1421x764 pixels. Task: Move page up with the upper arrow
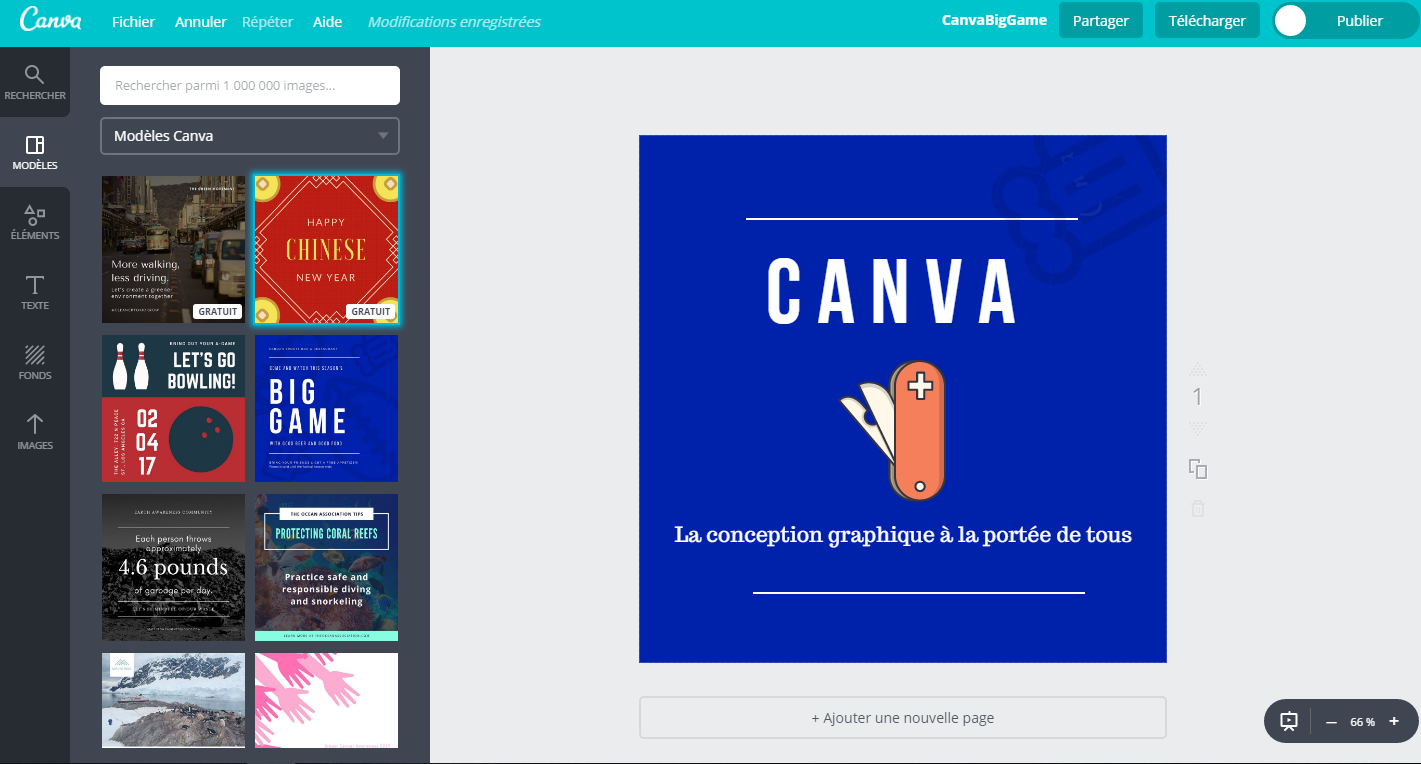[x=1197, y=368]
